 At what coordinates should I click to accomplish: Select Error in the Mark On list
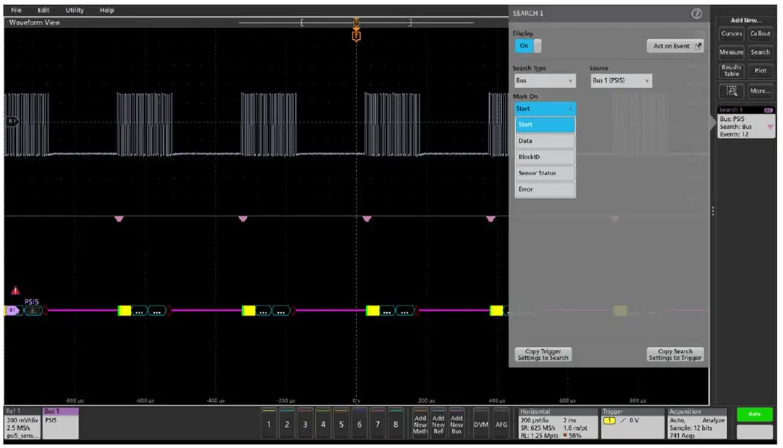pos(545,189)
